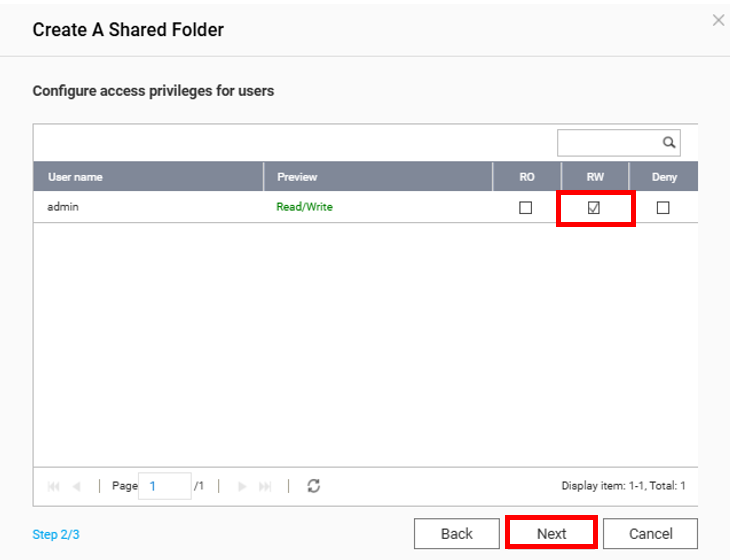Focus the user search field
Screen dimensions: 730x560
click(x=608, y=142)
